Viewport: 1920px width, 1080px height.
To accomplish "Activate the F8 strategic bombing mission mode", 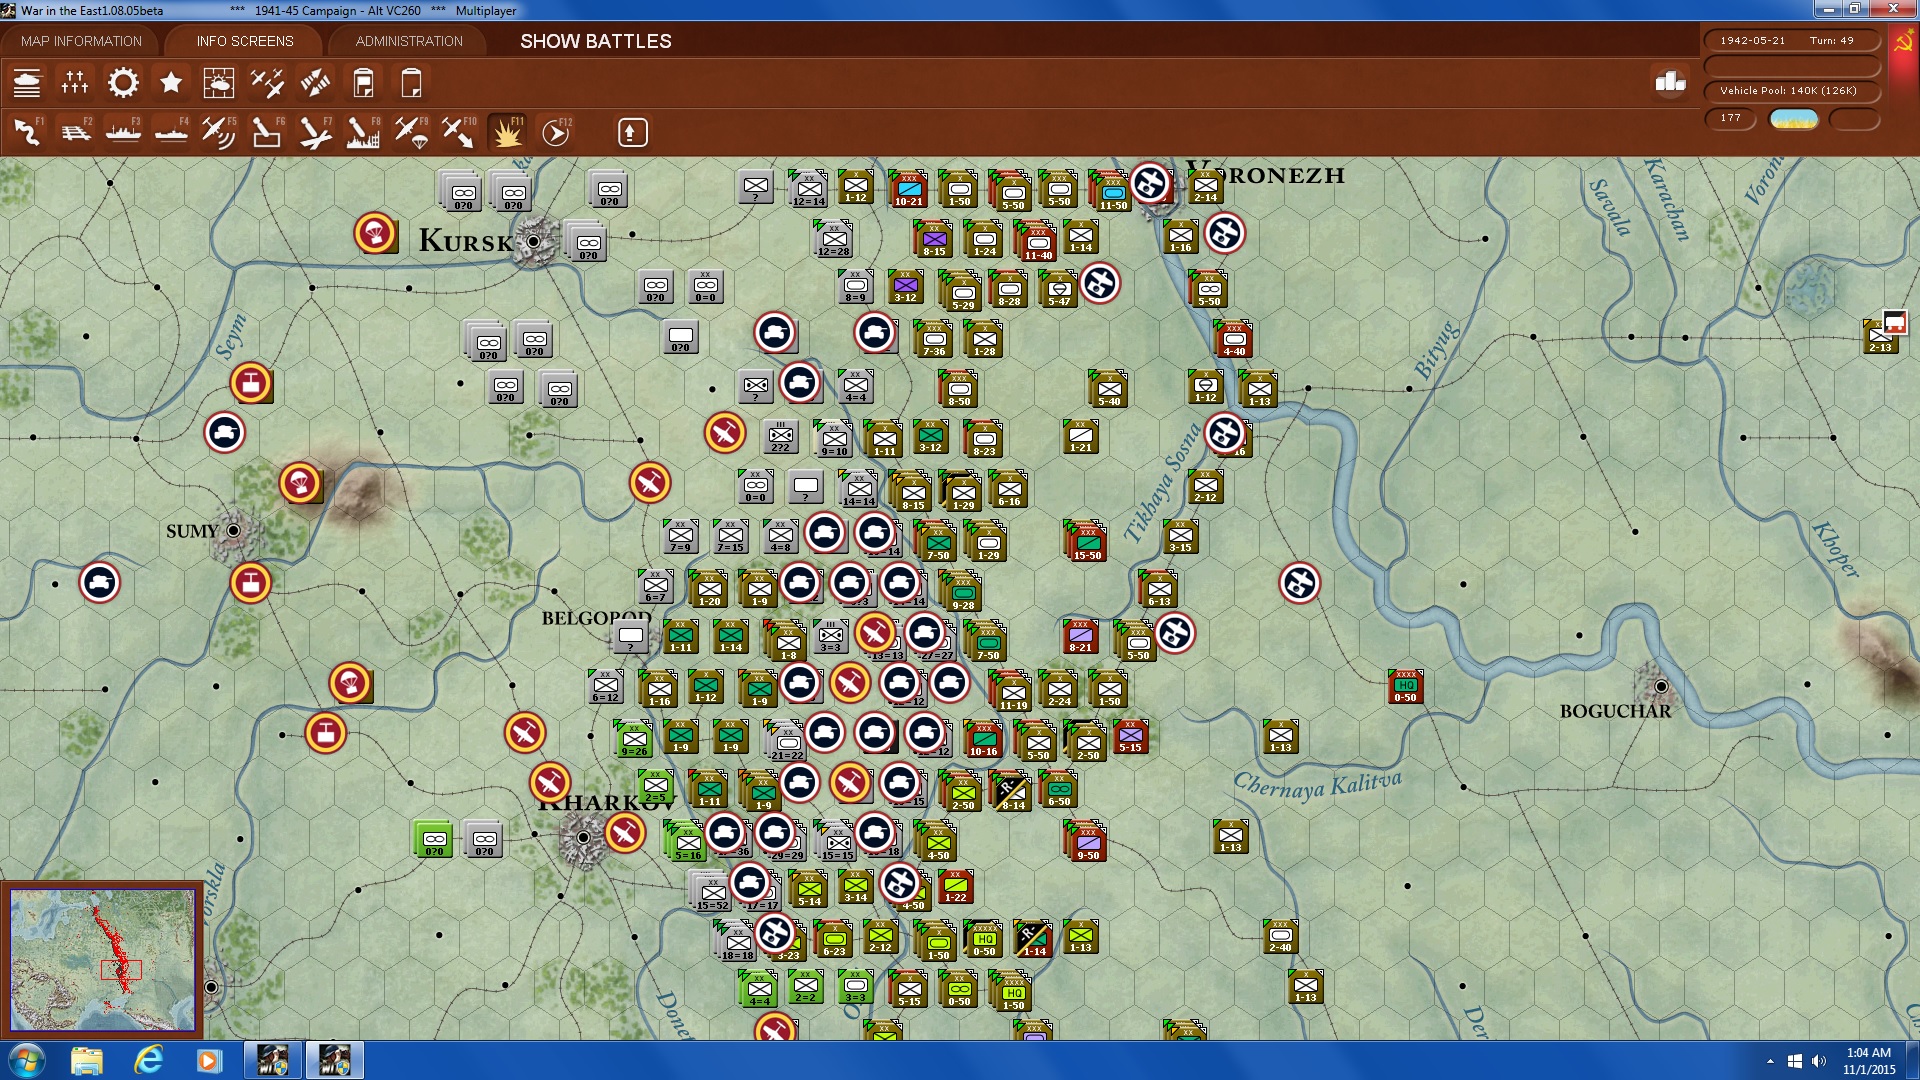I will point(363,131).
